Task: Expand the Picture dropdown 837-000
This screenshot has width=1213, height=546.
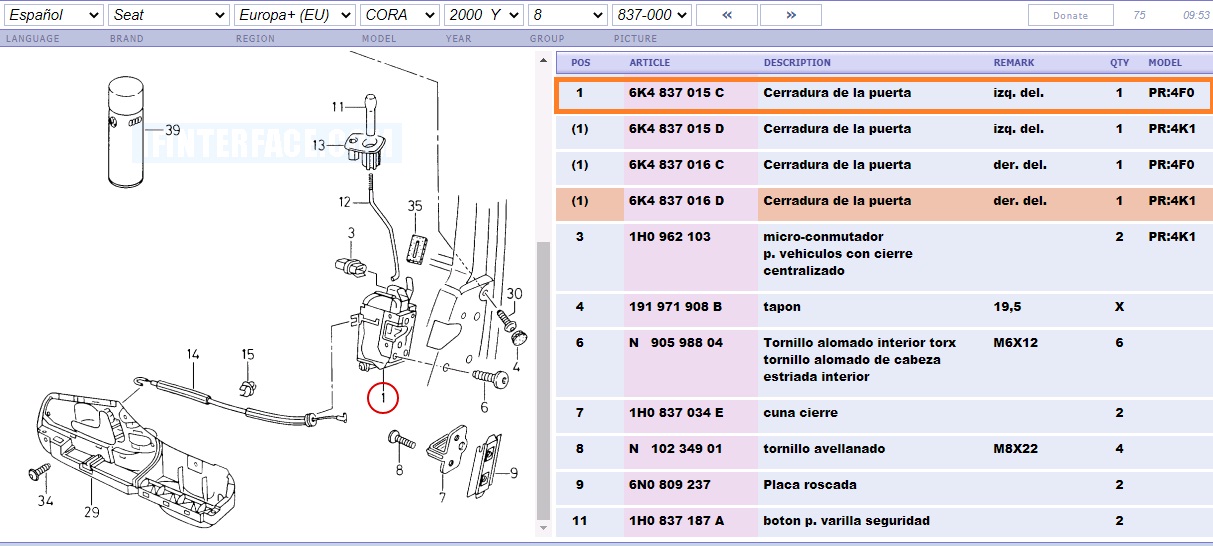Action: tap(652, 15)
